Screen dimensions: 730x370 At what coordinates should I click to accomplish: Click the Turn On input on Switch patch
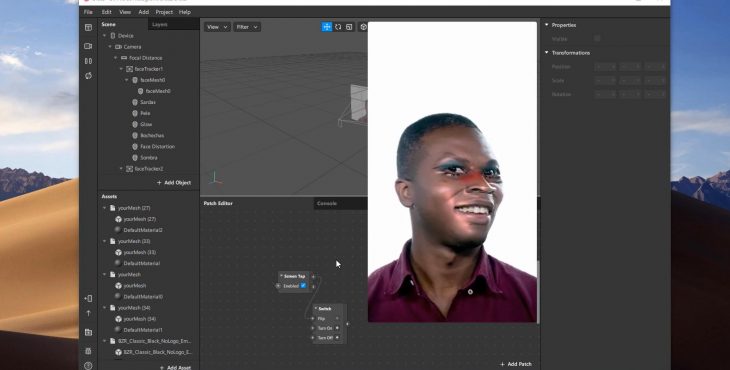point(313,328)
